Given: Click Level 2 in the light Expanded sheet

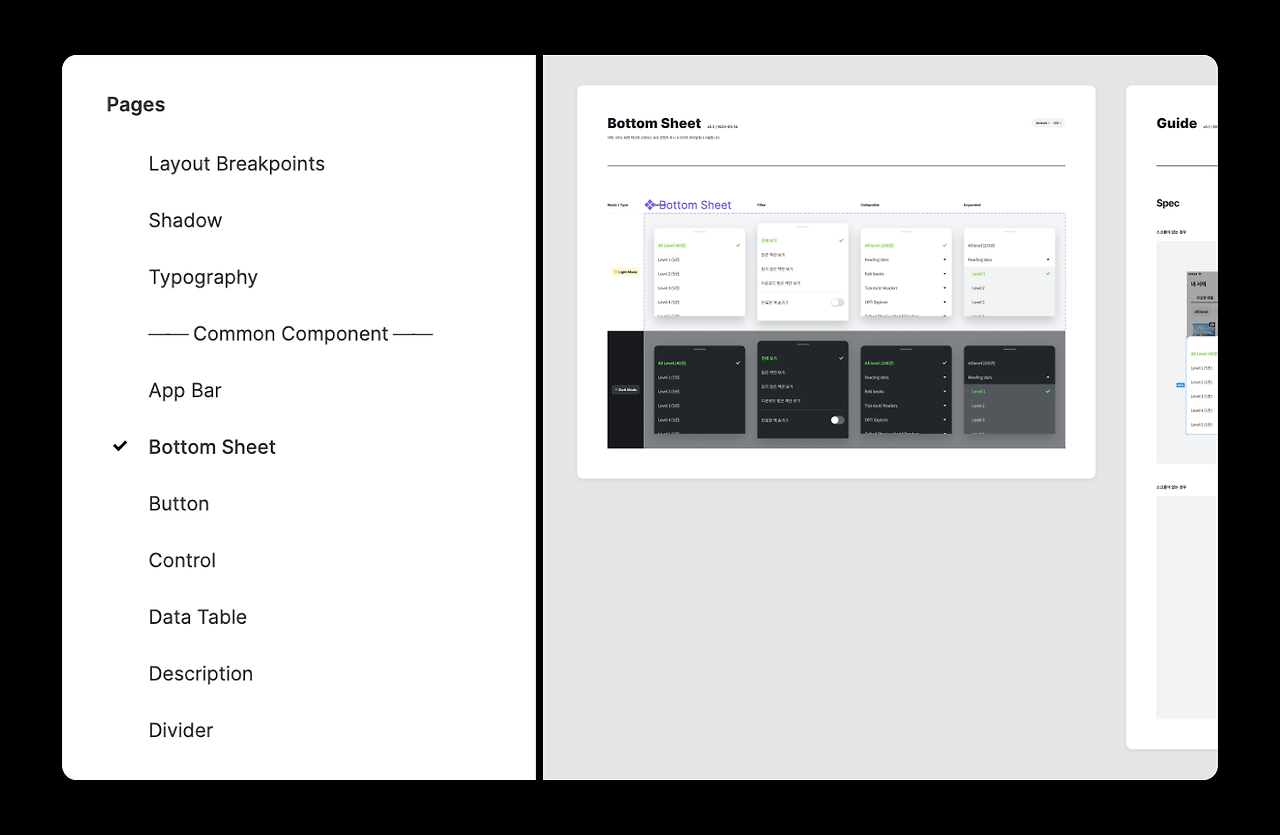Looking at the screenshot, I should [978, 288].
